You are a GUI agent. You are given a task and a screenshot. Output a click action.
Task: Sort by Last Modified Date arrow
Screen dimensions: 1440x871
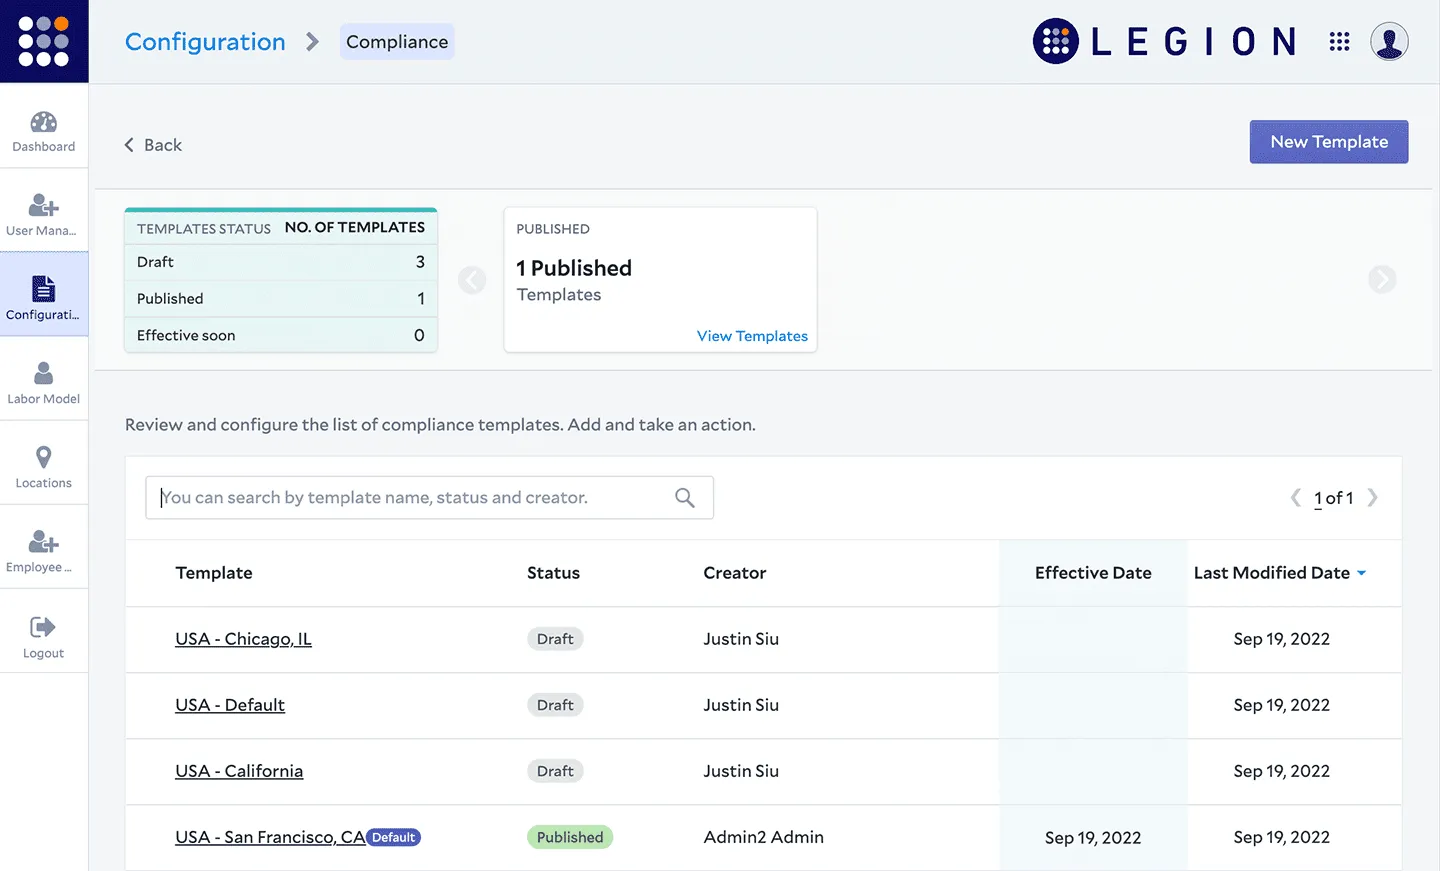tap(1361, 573)
